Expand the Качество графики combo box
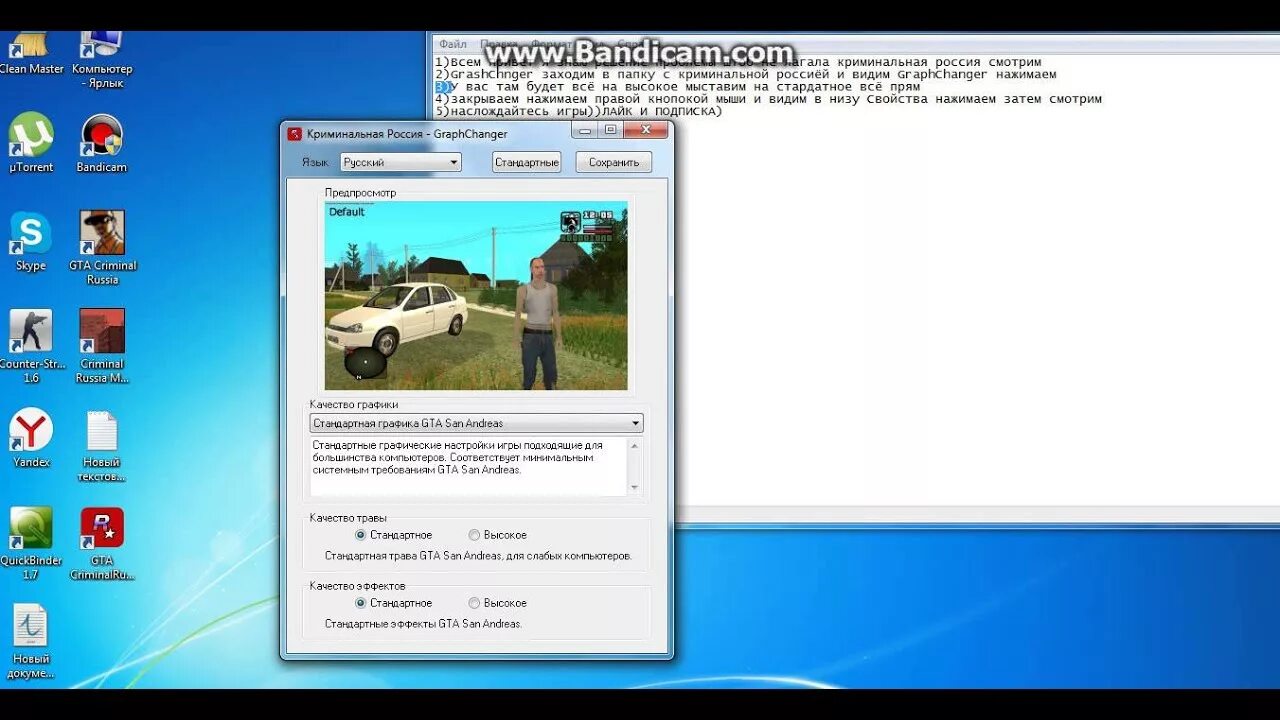 pyautogui.click(x=476, y=423)
